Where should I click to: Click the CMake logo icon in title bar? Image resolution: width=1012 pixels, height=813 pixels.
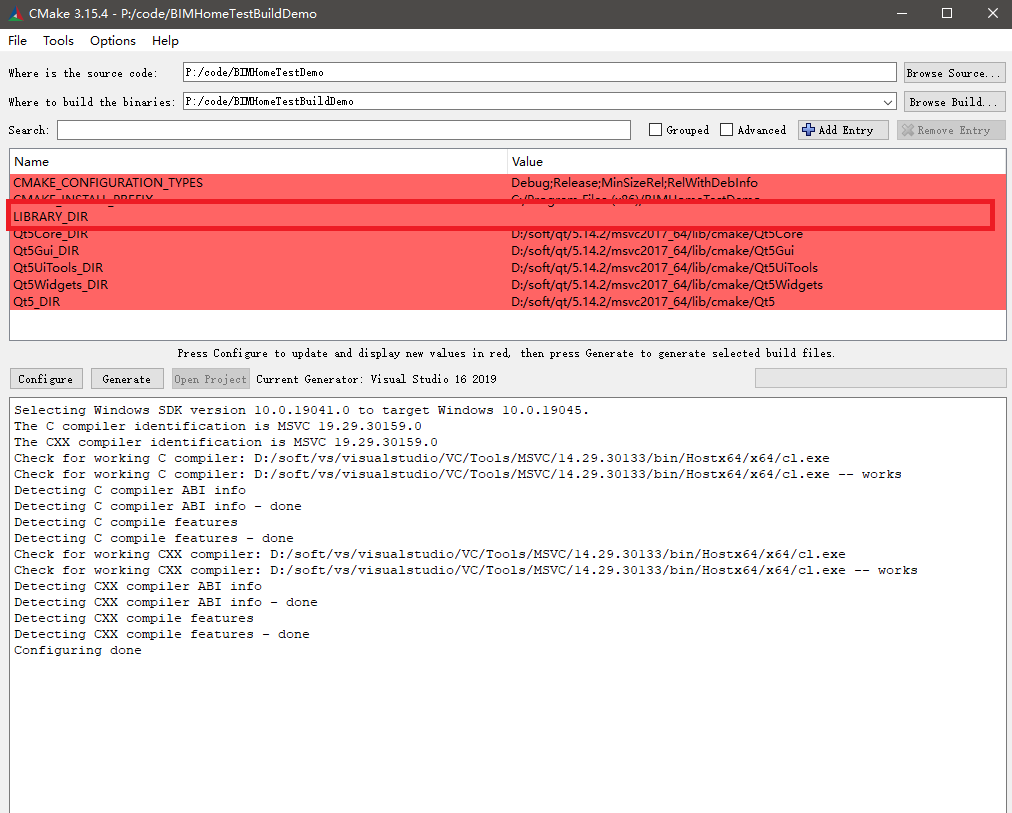[x=13, y=13]
